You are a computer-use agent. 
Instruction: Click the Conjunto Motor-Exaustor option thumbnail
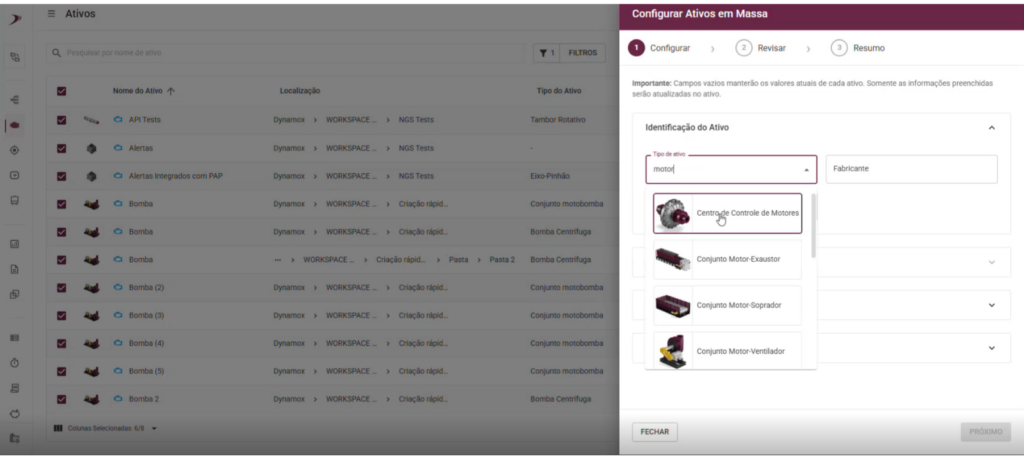pyautogui.click(x=673, y=259)
